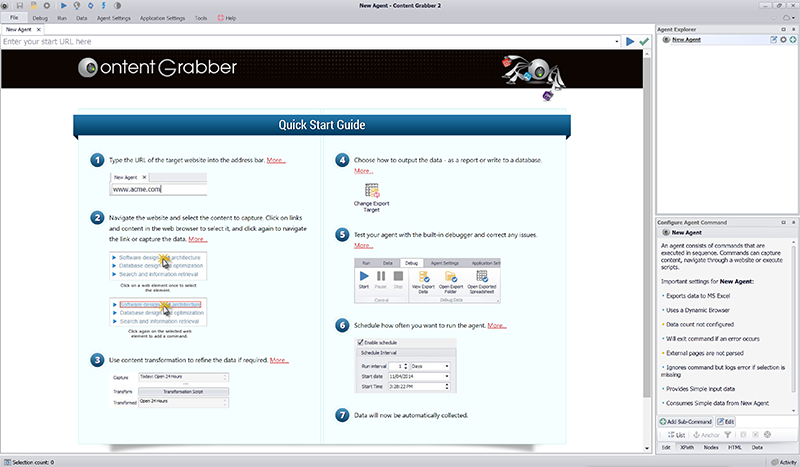Open the Data ribbon tab

click(82, 18)
